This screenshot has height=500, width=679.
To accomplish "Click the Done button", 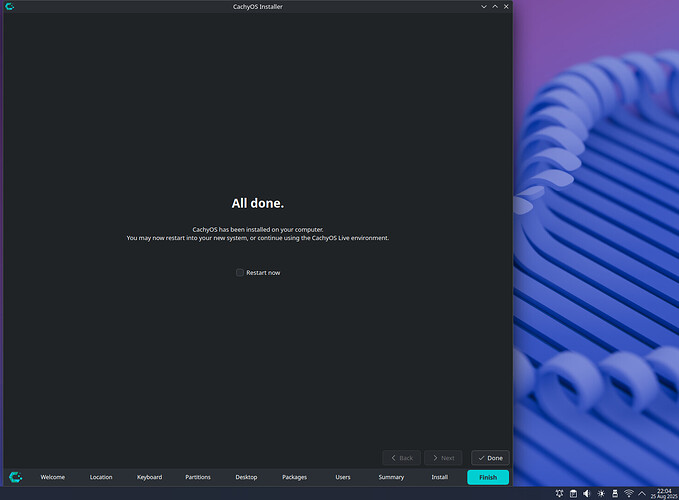I will tap(490, 458).
